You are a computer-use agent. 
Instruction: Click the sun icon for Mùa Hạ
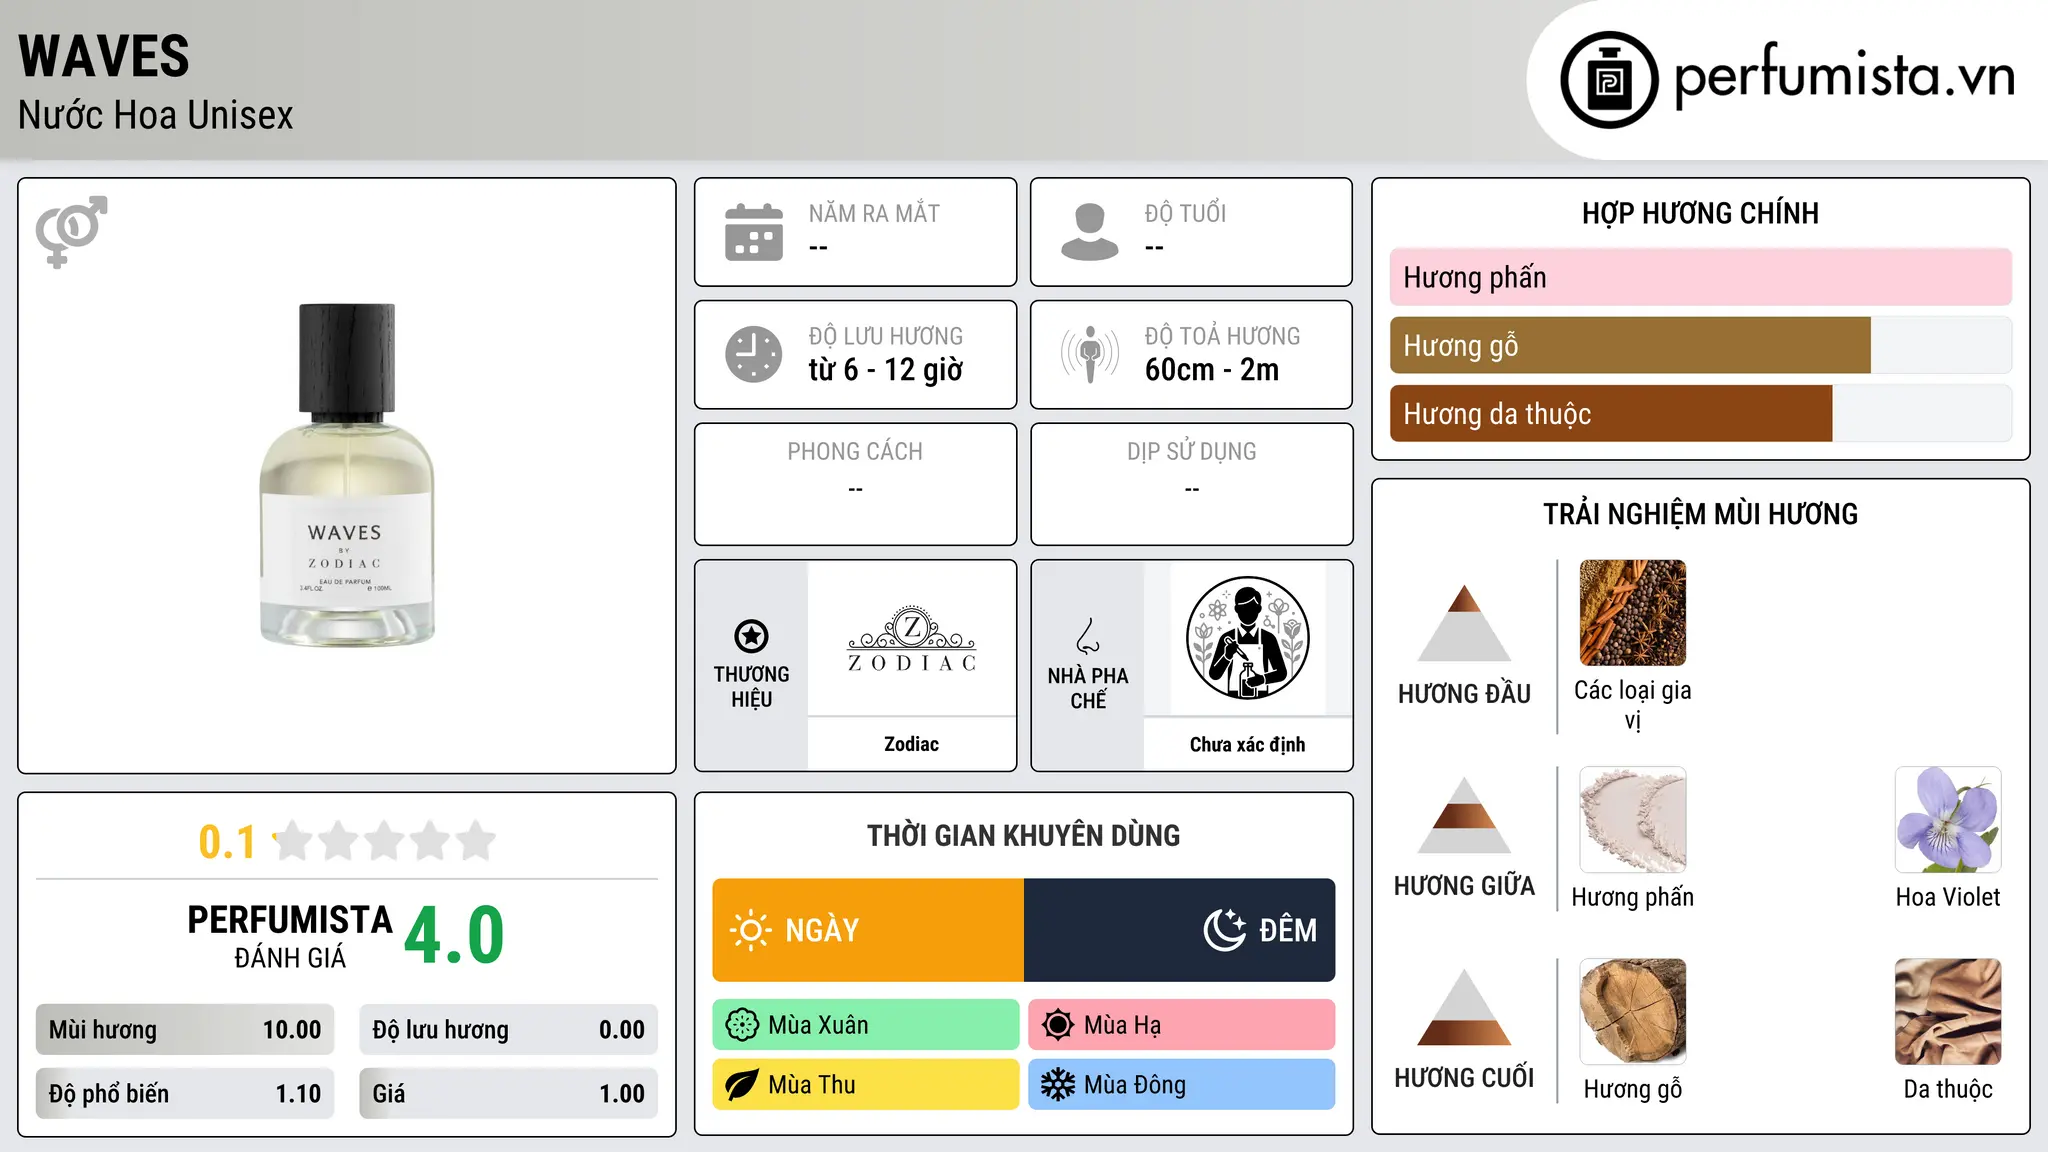tap(1058, 1025)
